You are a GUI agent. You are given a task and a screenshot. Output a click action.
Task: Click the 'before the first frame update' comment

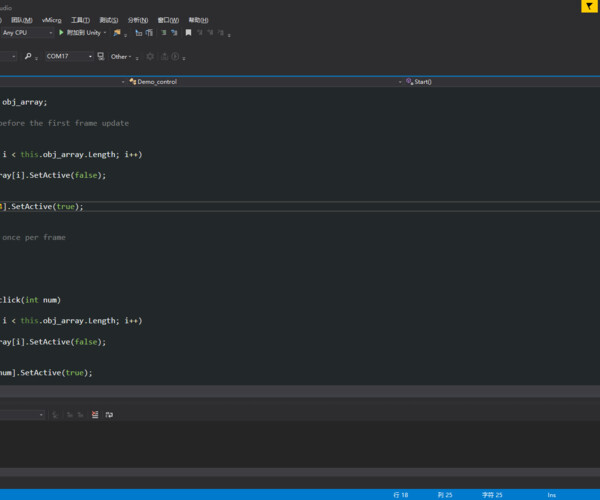tap(64, 123)
